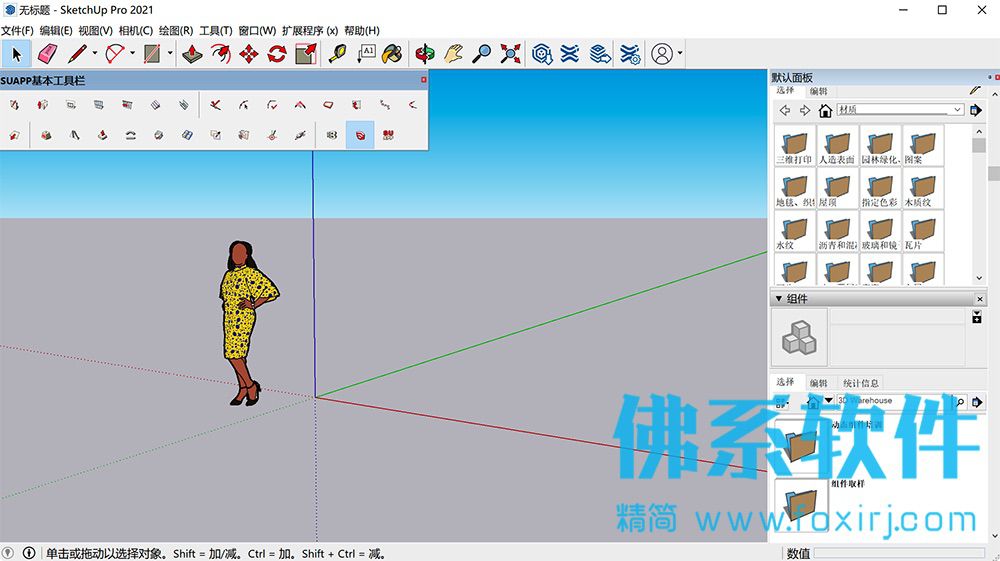Switch to the 统计信息 tab

[860, 383]
